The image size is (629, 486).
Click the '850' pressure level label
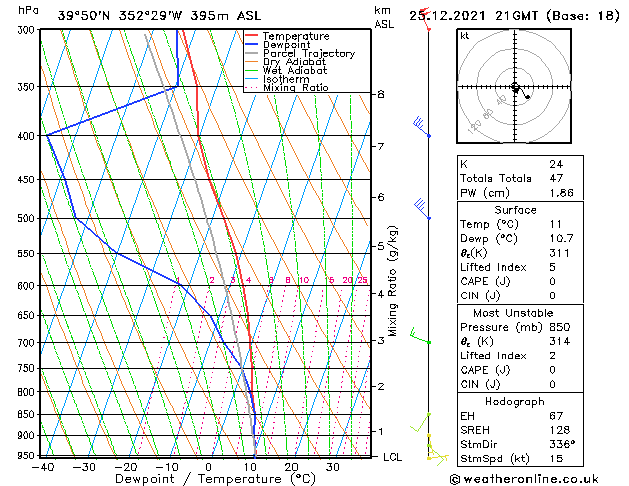click(x=26, y=414)
